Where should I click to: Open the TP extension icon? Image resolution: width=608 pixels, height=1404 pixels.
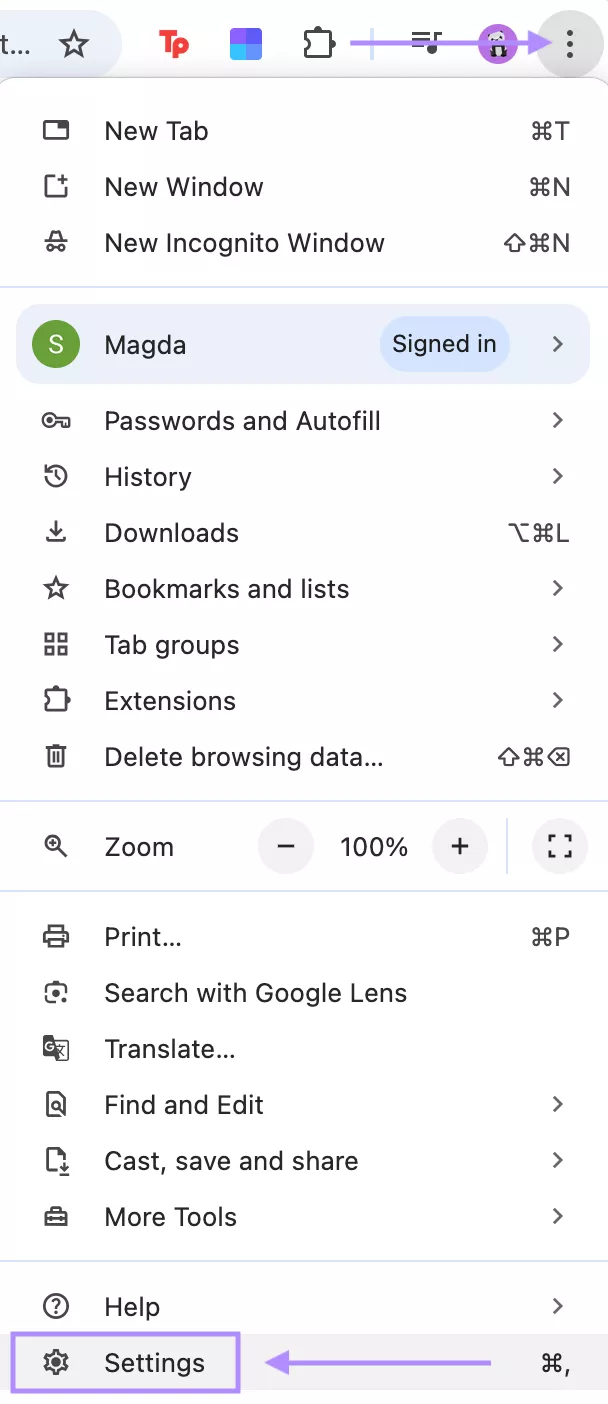[x=174, y=43]
